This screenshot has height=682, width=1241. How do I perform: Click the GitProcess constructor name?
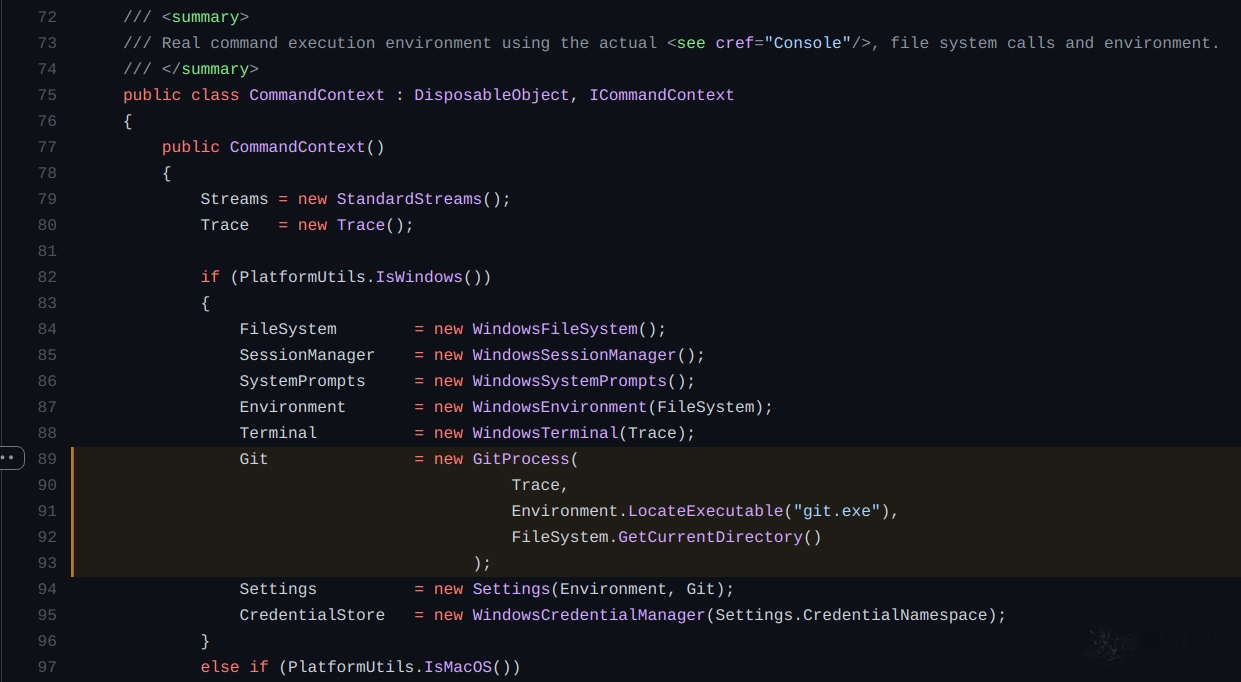pos(521,459)
